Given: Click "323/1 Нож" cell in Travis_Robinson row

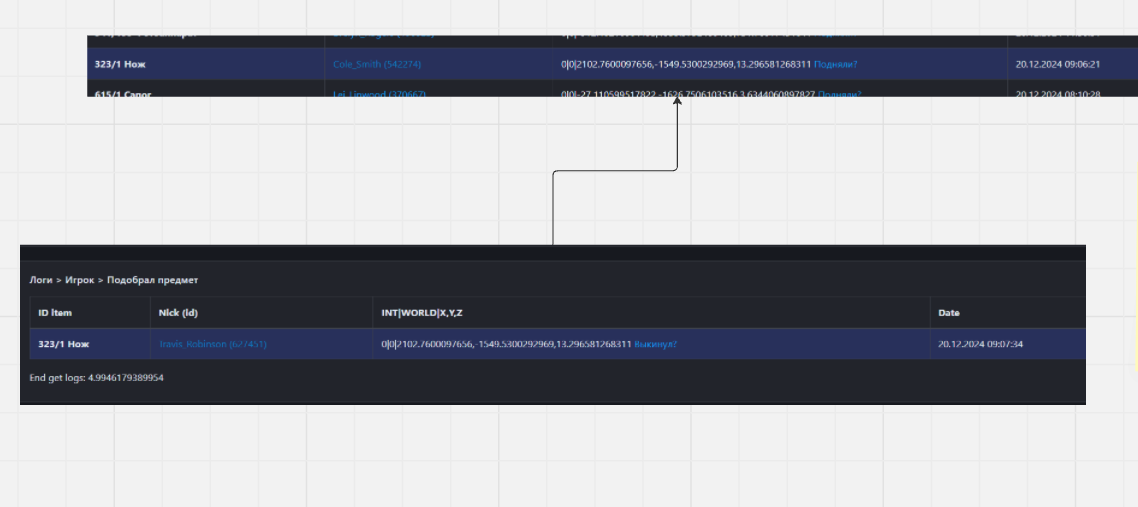Looking at the screenshot, I should point(64,344).
